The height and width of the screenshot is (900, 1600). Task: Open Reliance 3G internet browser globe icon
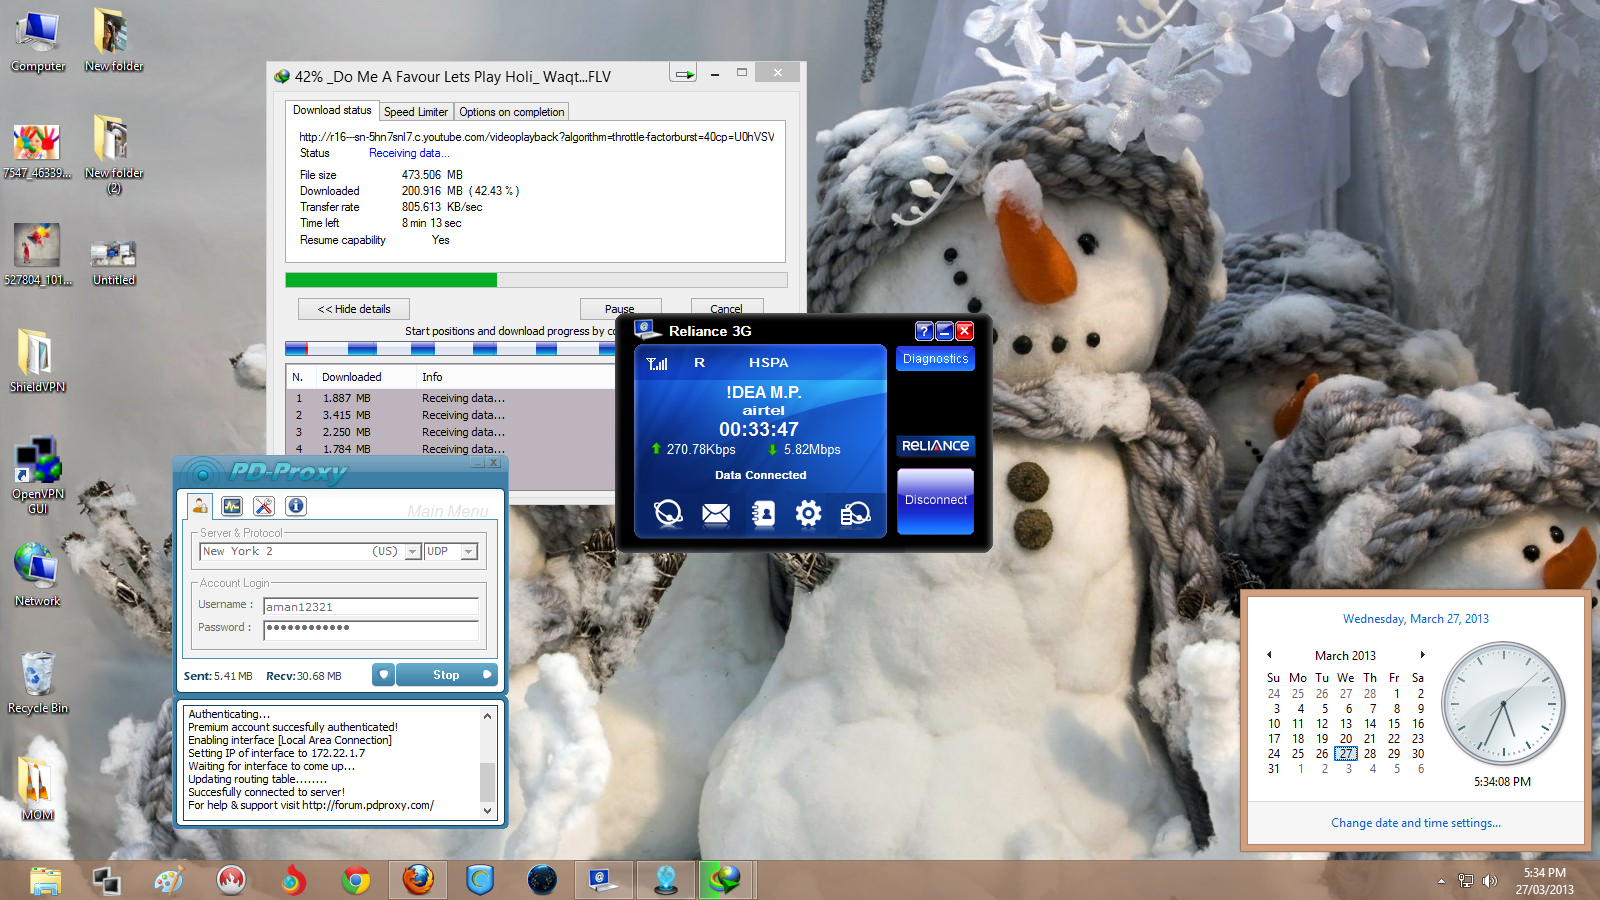point(668,514)
